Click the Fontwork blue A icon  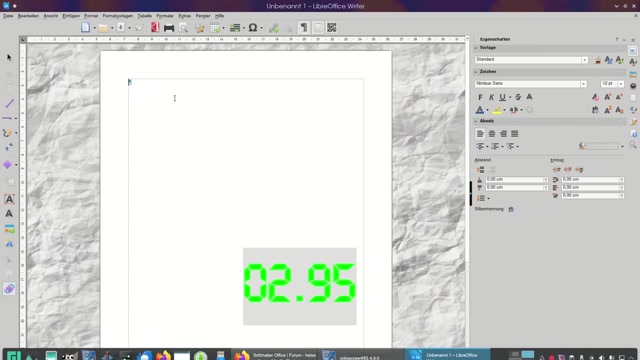pos(9,244)
